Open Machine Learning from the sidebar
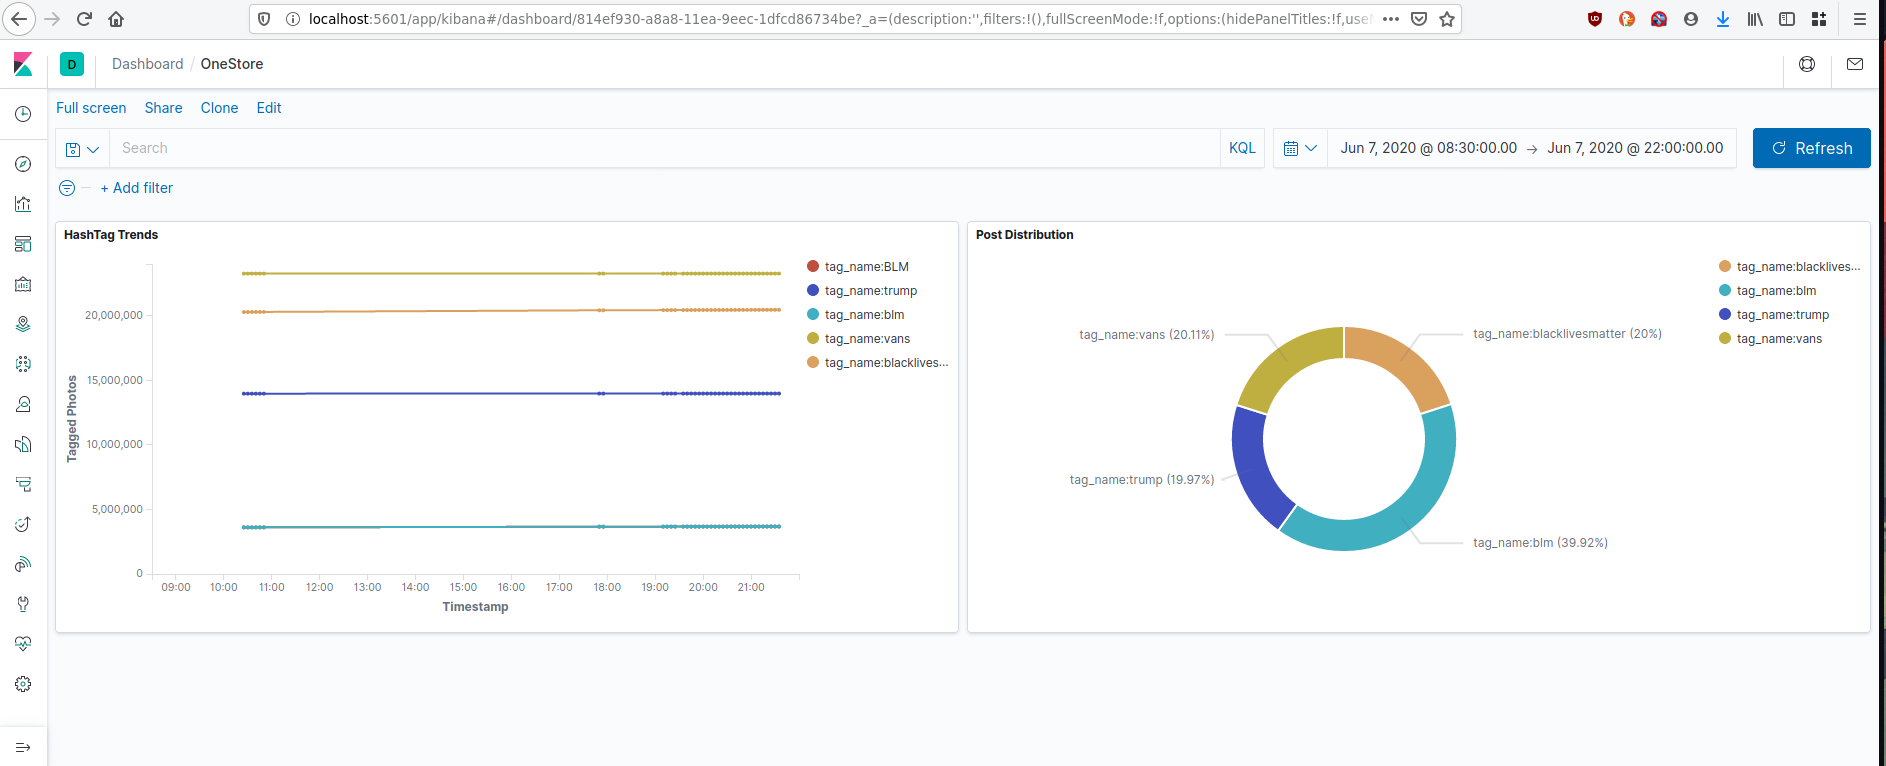This screenshot has width=1886, height=766. coord(23,364)
